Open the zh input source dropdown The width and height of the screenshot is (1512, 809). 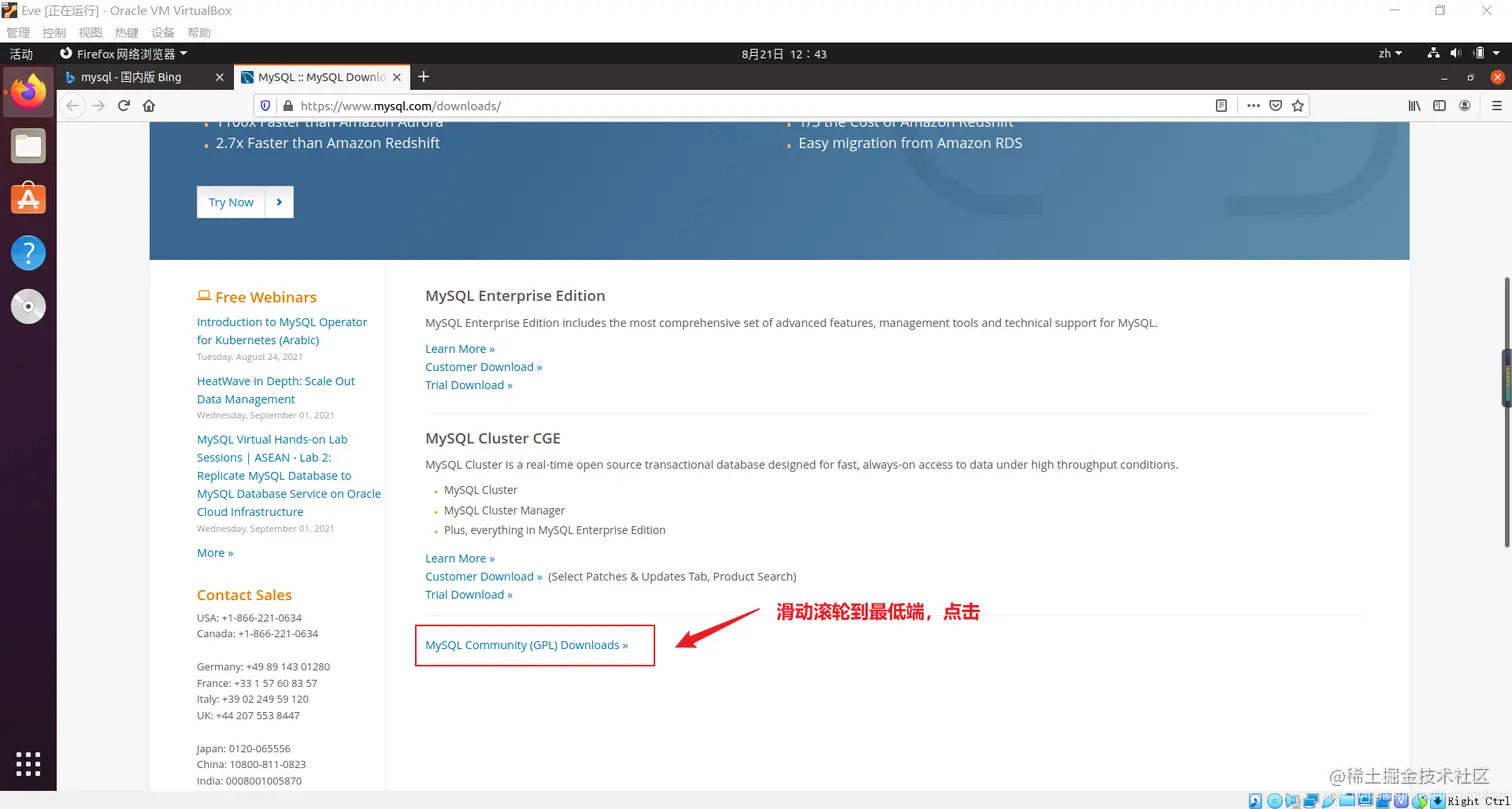[x=1390, y=53]
